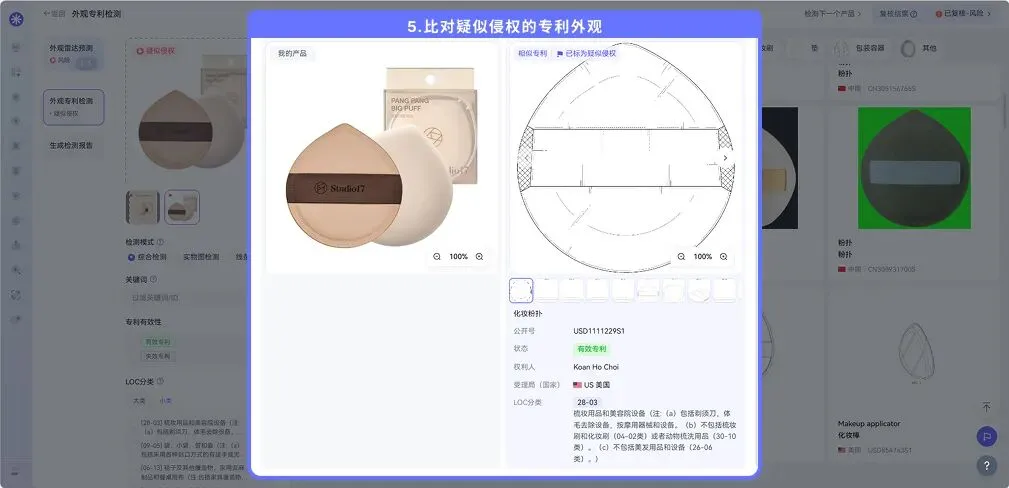Zoom in on my product image
This screenshot has width=1009, height=488.
point(479,256)
